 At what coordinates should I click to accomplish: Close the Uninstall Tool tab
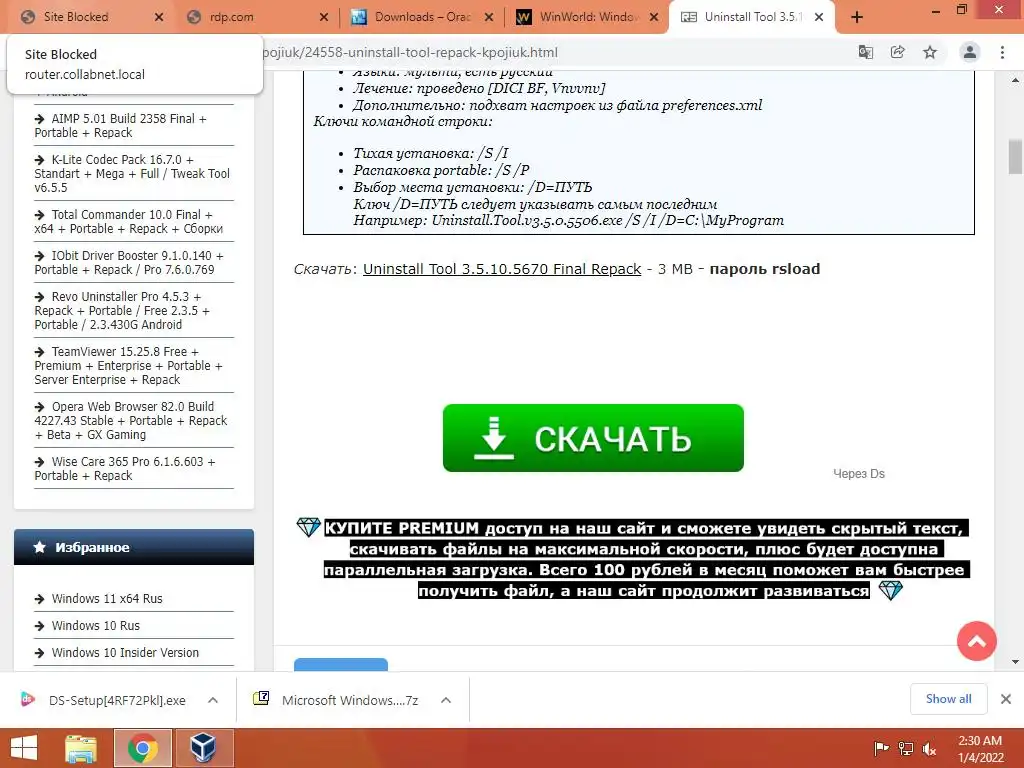818,18
